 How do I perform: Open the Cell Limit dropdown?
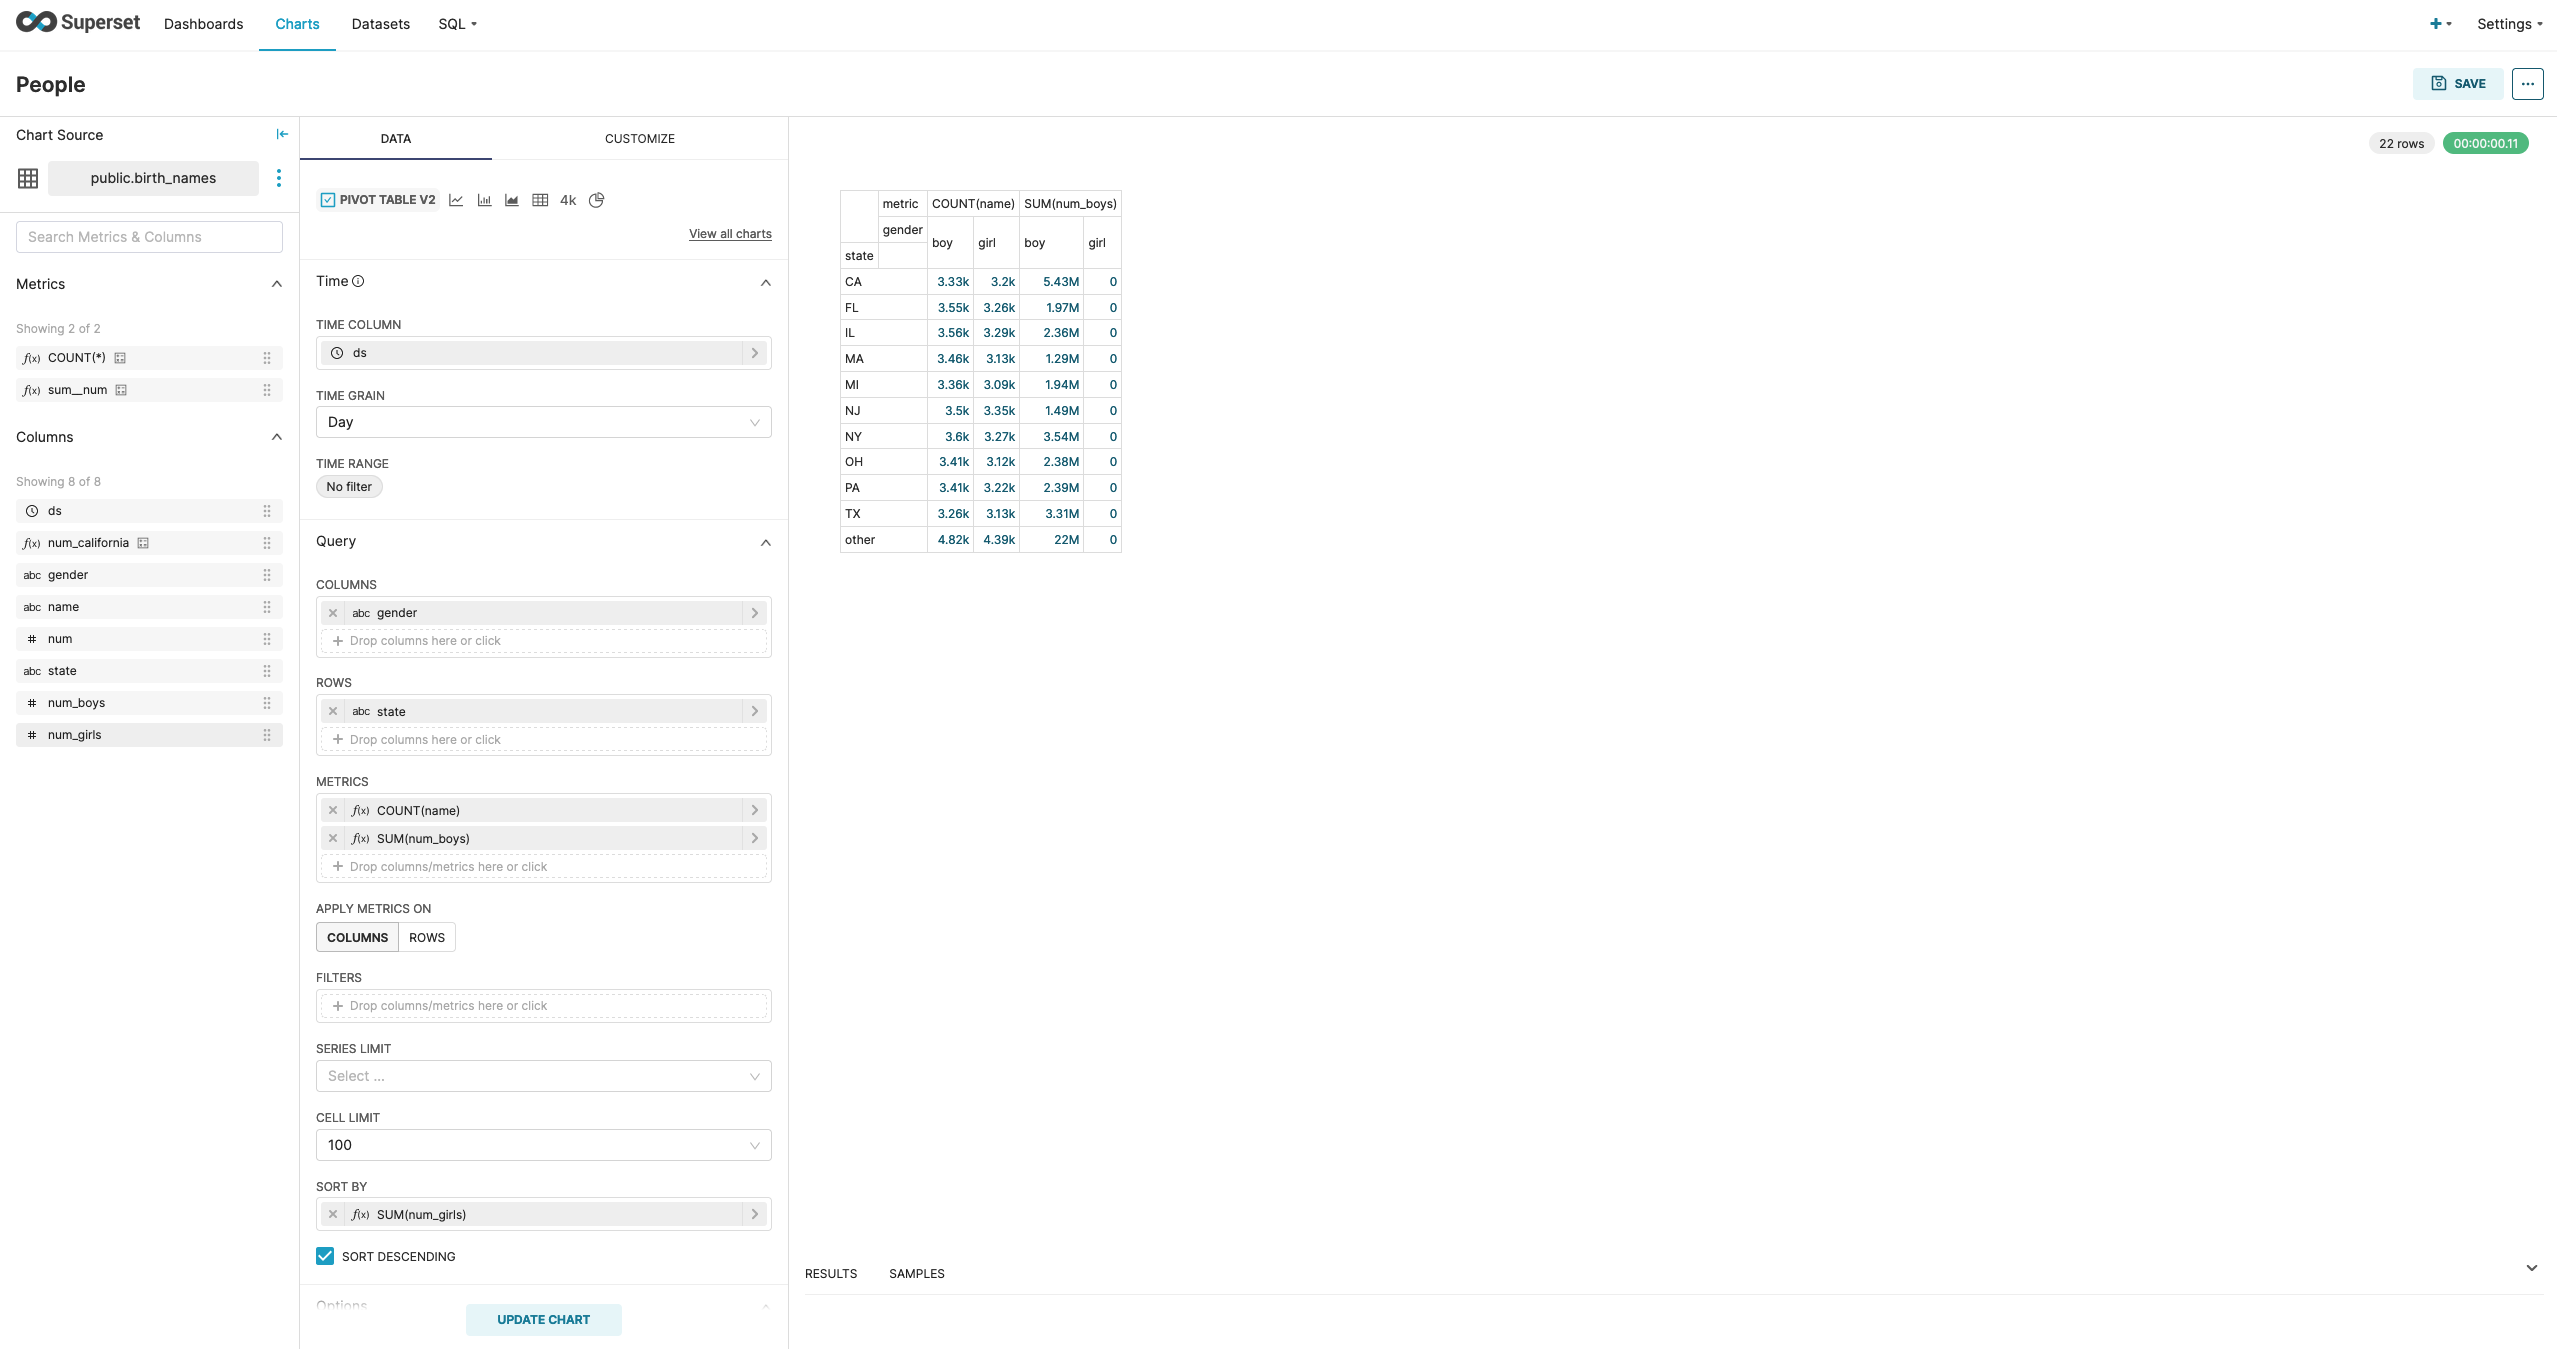(x=544, y=1145)
